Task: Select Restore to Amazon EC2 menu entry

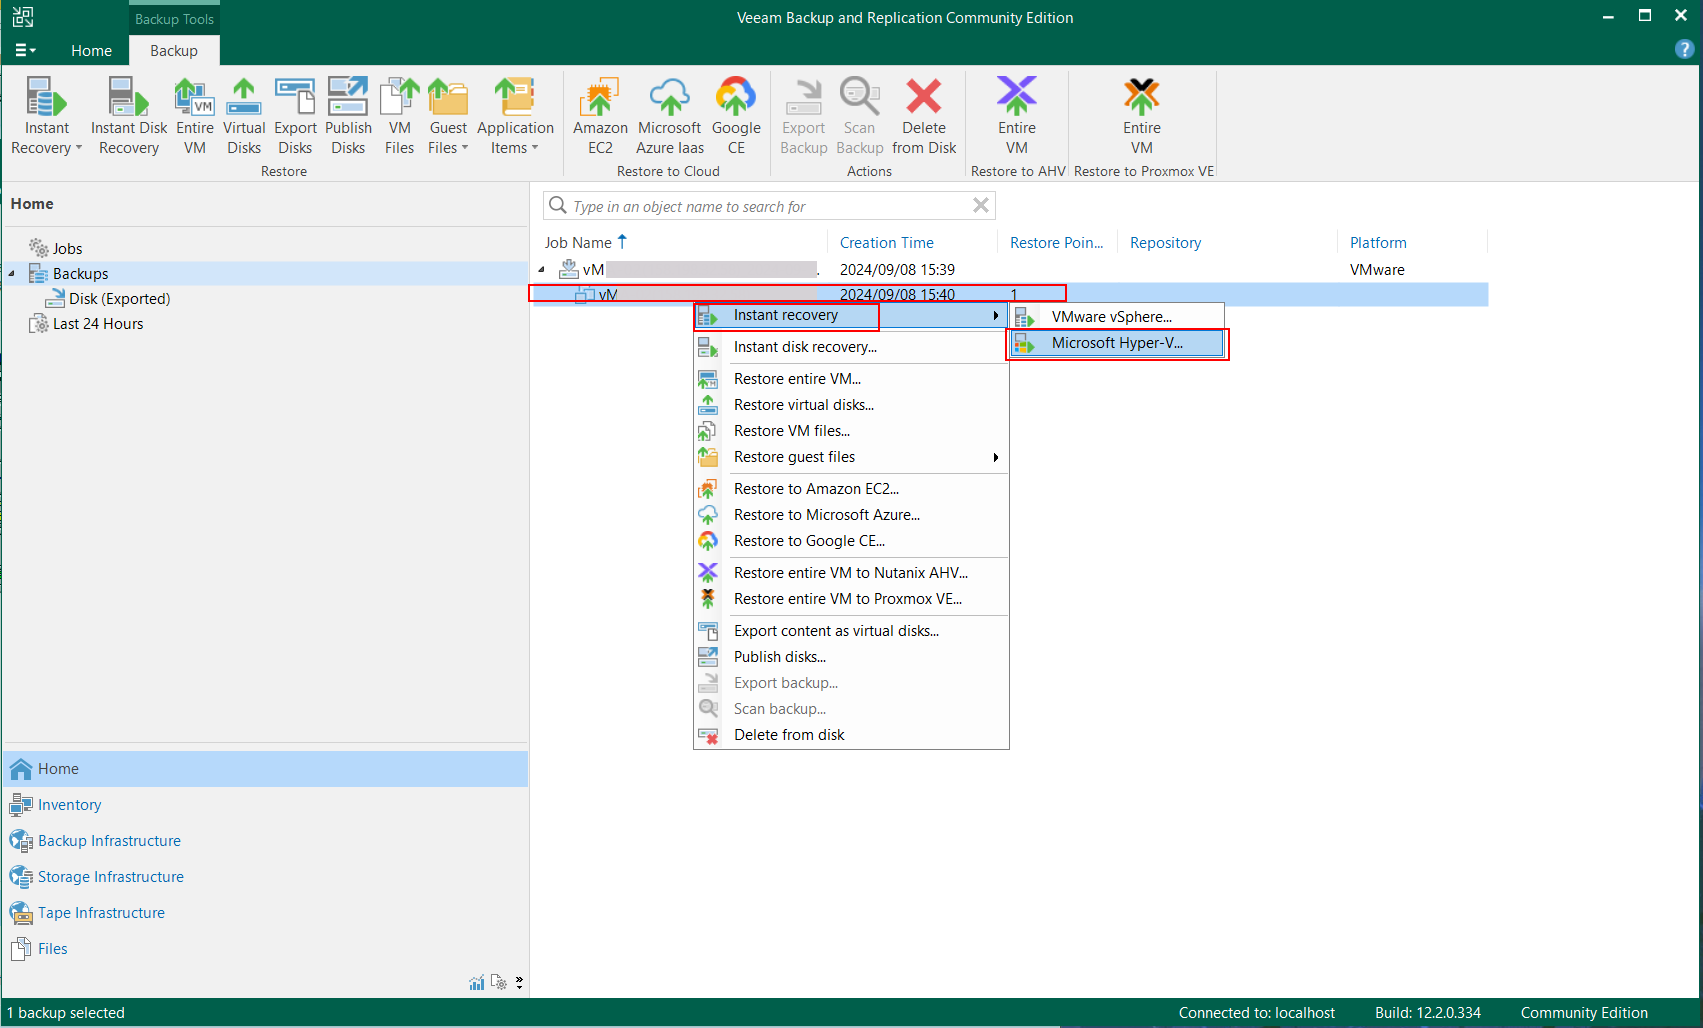Action: (x=851, y=489)
